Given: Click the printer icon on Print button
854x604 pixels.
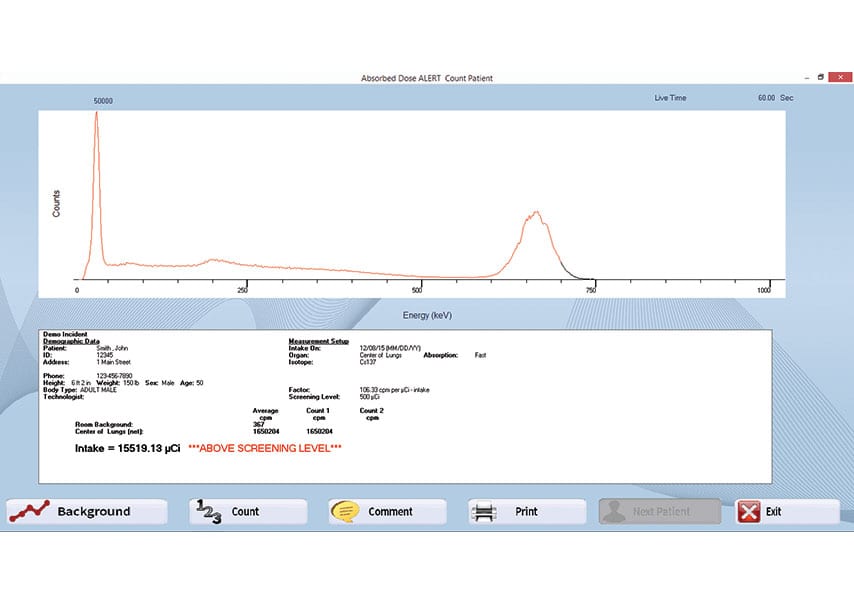Looking at the screenshot, I should [x=483, y=511].
